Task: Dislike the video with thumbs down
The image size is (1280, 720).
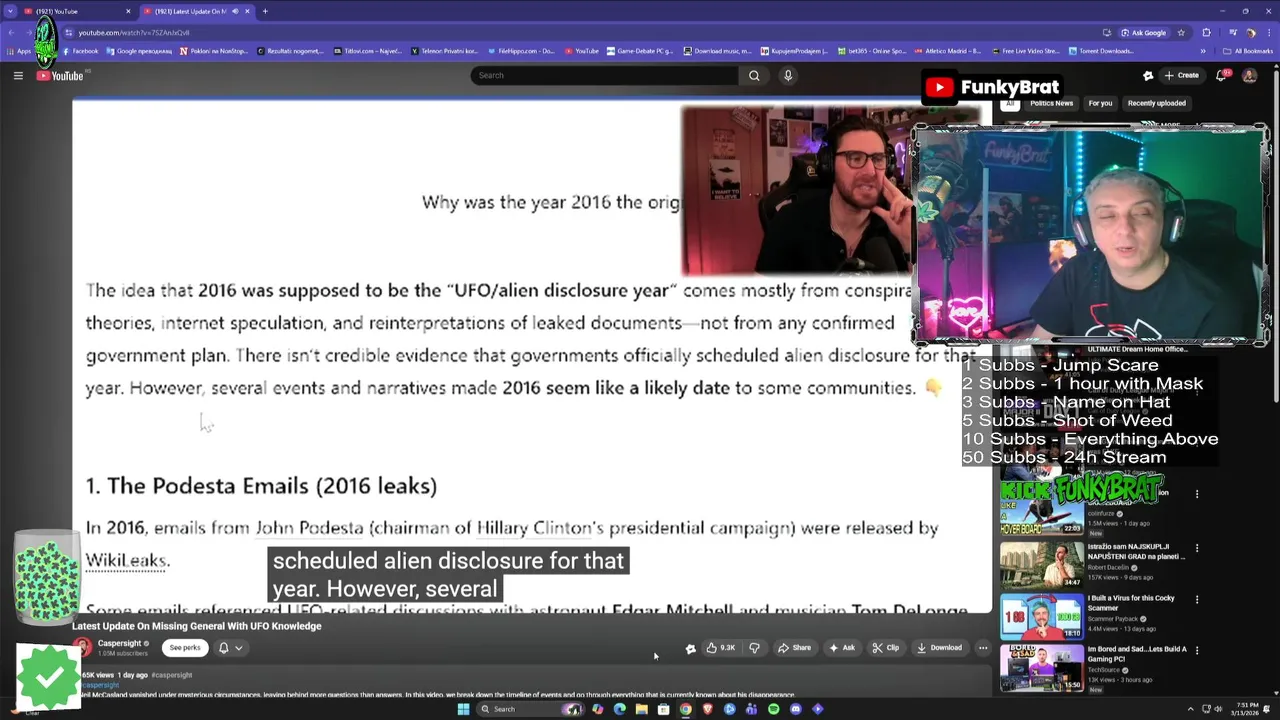Action: pyautogui.click(x=755, y=648)
